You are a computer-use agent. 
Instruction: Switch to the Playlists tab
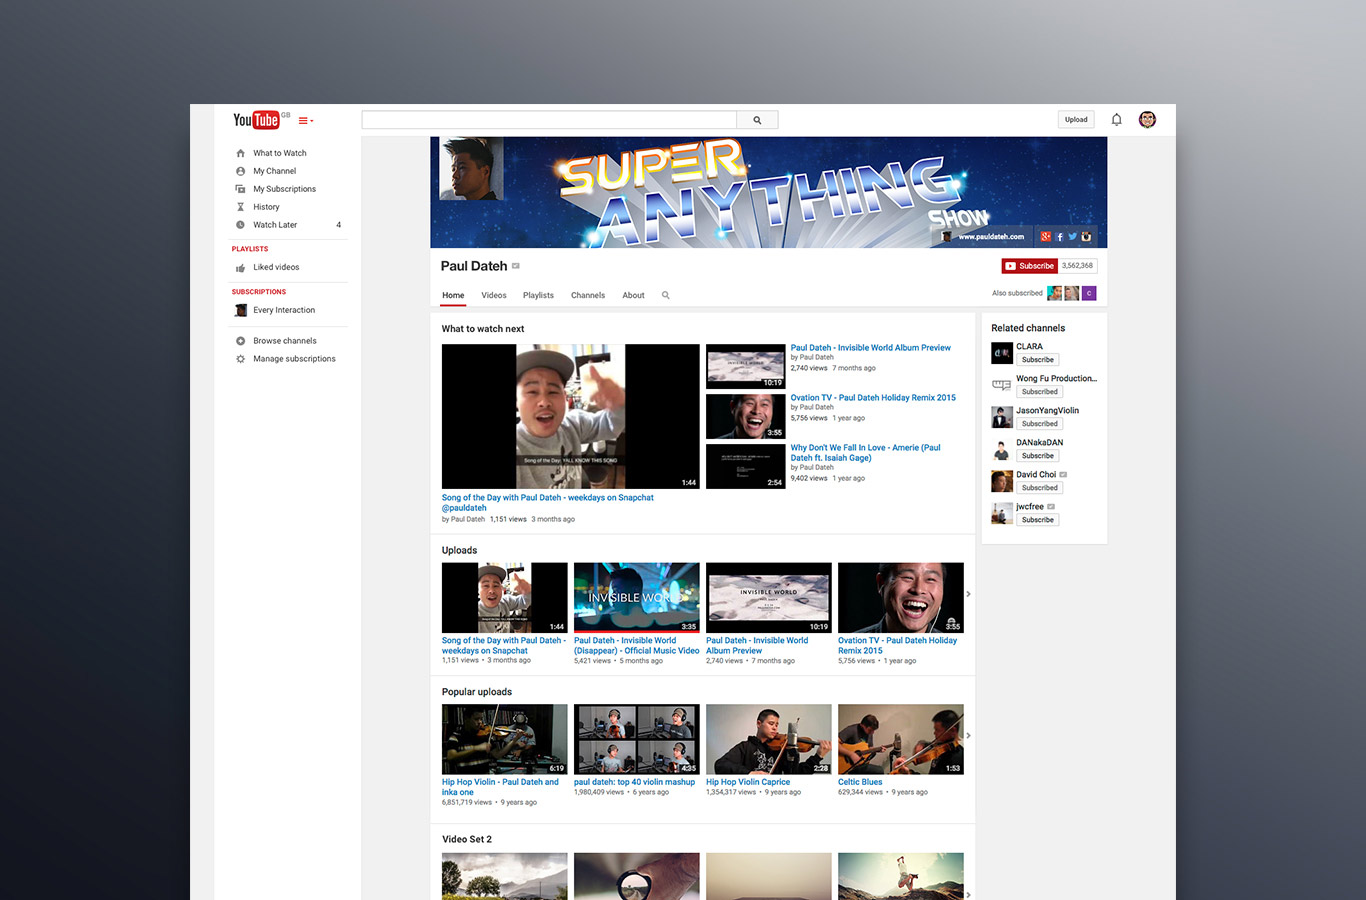(538, 295)
